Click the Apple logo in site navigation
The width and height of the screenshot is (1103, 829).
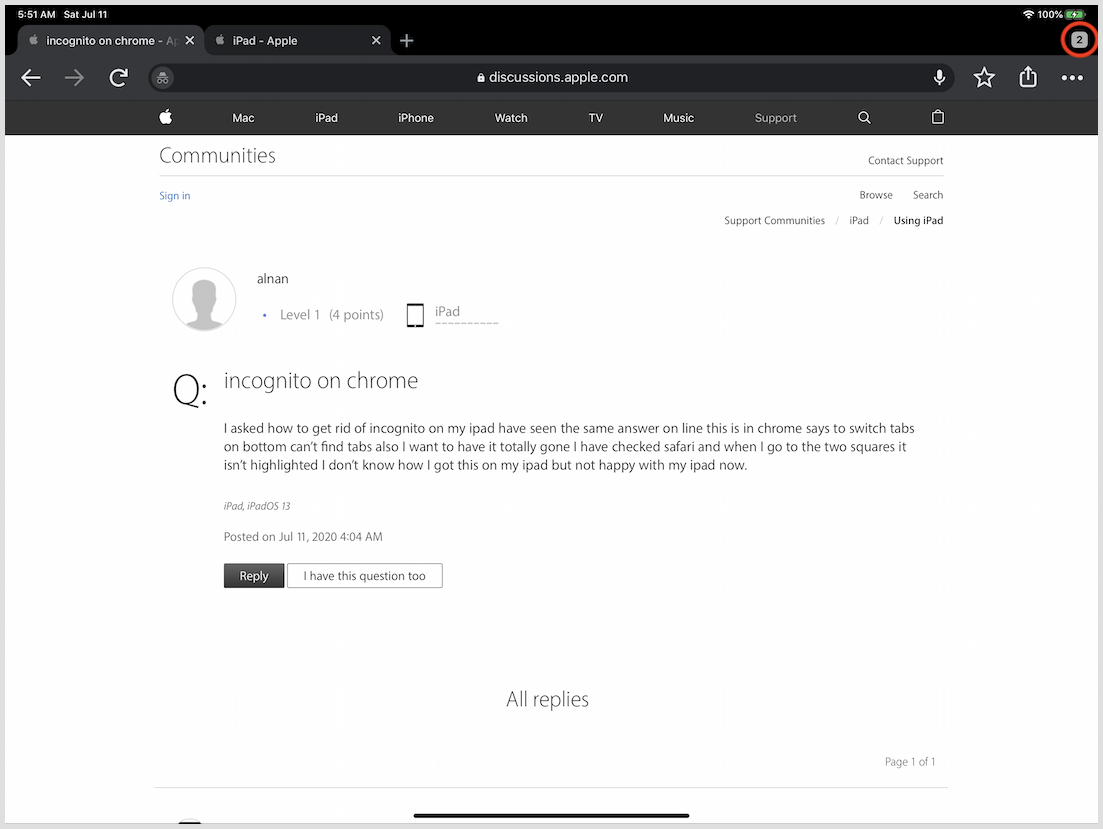pos(165,117)
